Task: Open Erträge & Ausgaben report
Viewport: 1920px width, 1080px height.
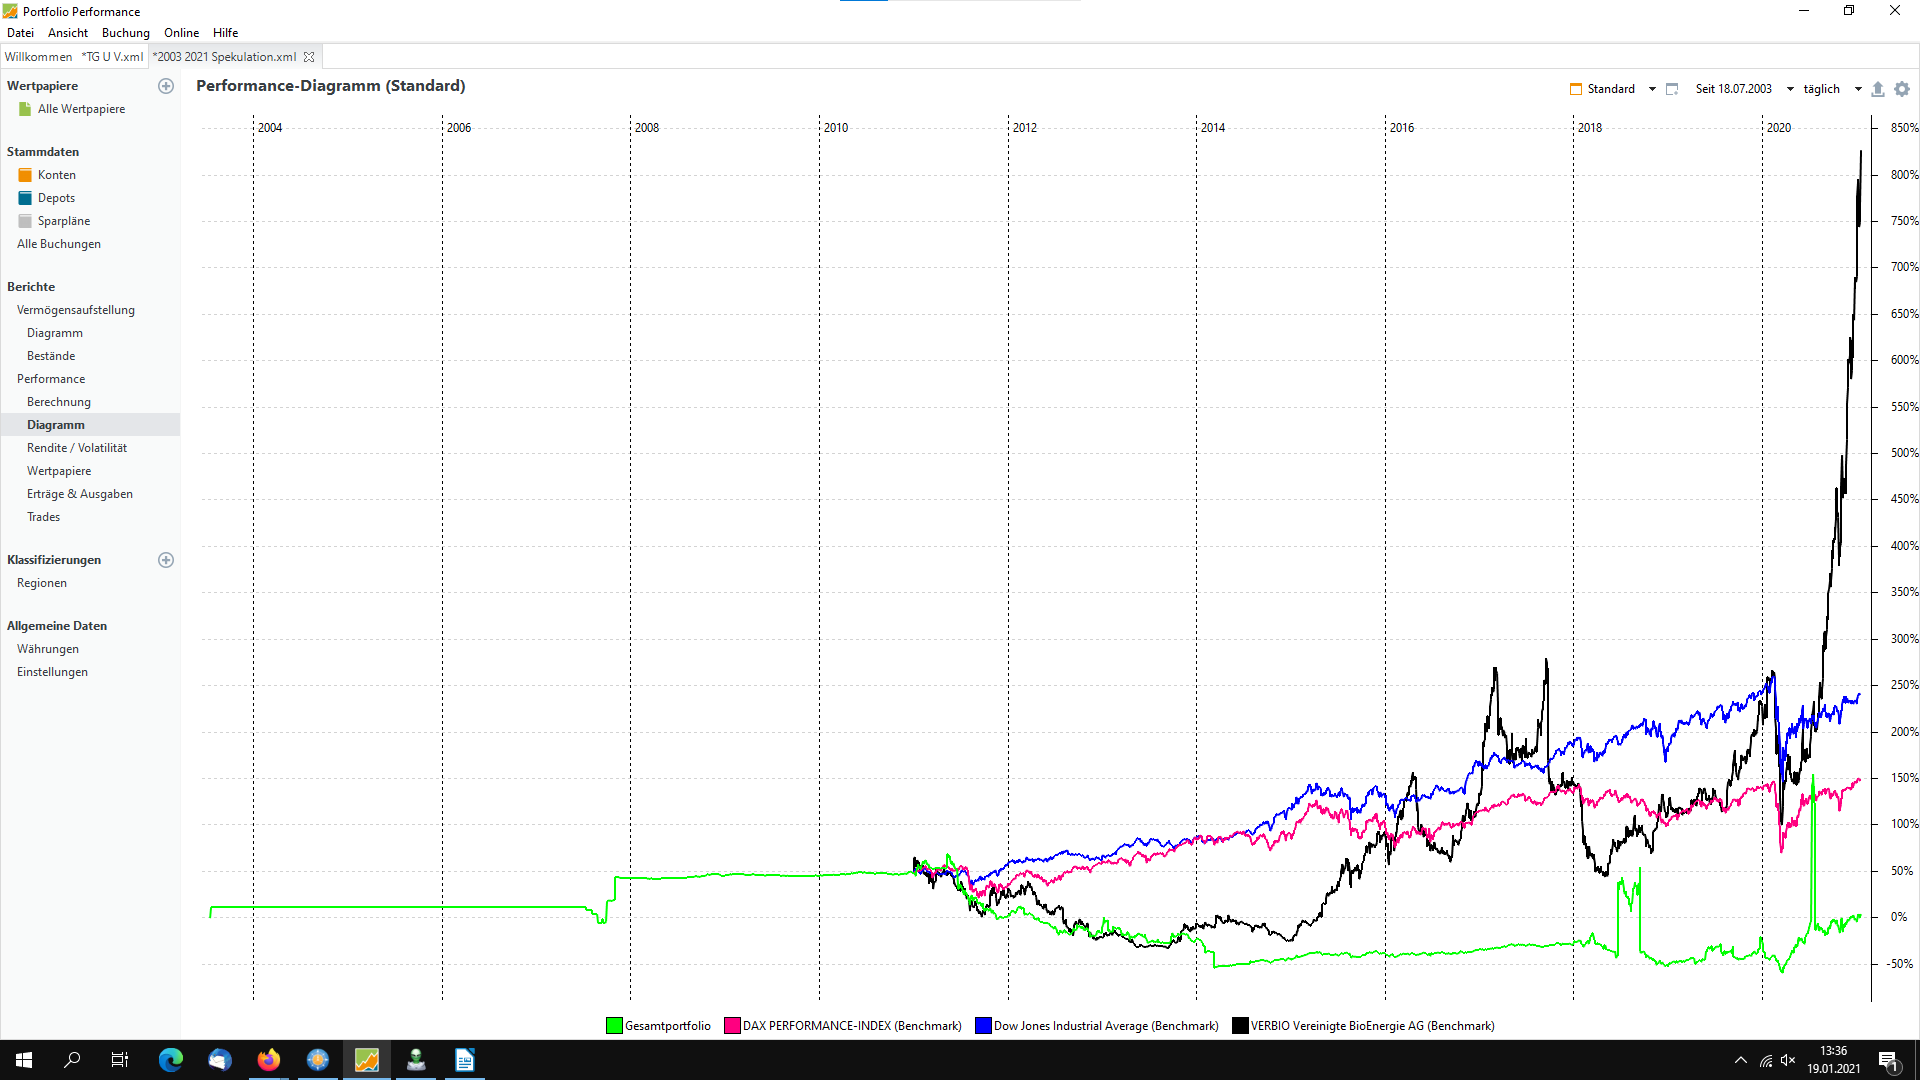Action: pyautogui.click(x=79, y=494)
